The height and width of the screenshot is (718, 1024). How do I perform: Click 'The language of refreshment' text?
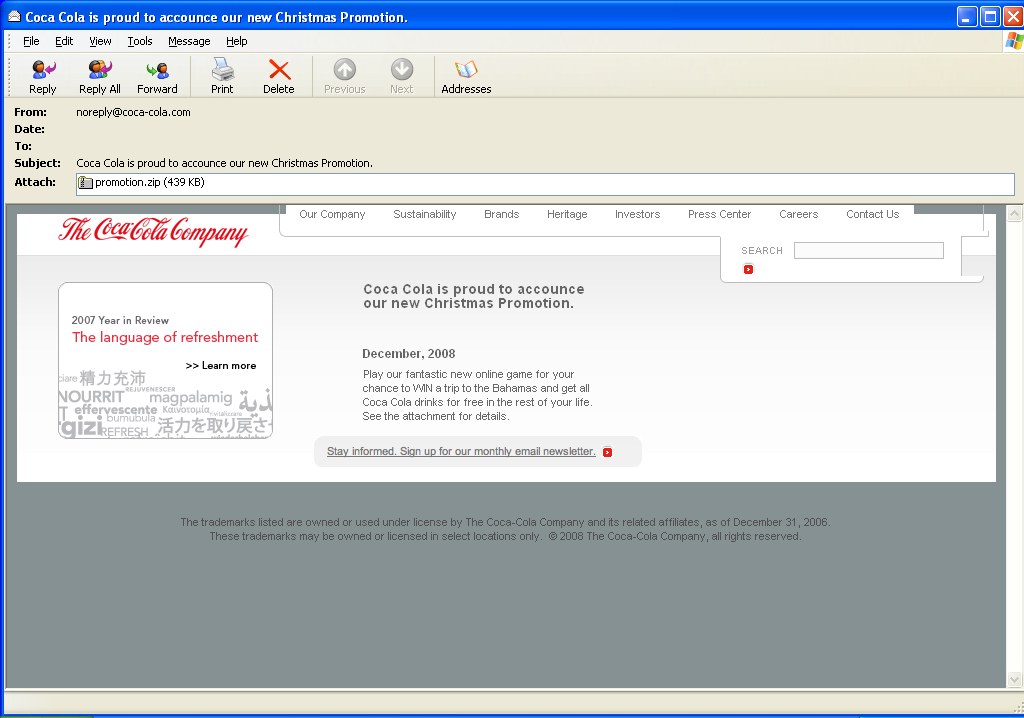click(165, 337)
